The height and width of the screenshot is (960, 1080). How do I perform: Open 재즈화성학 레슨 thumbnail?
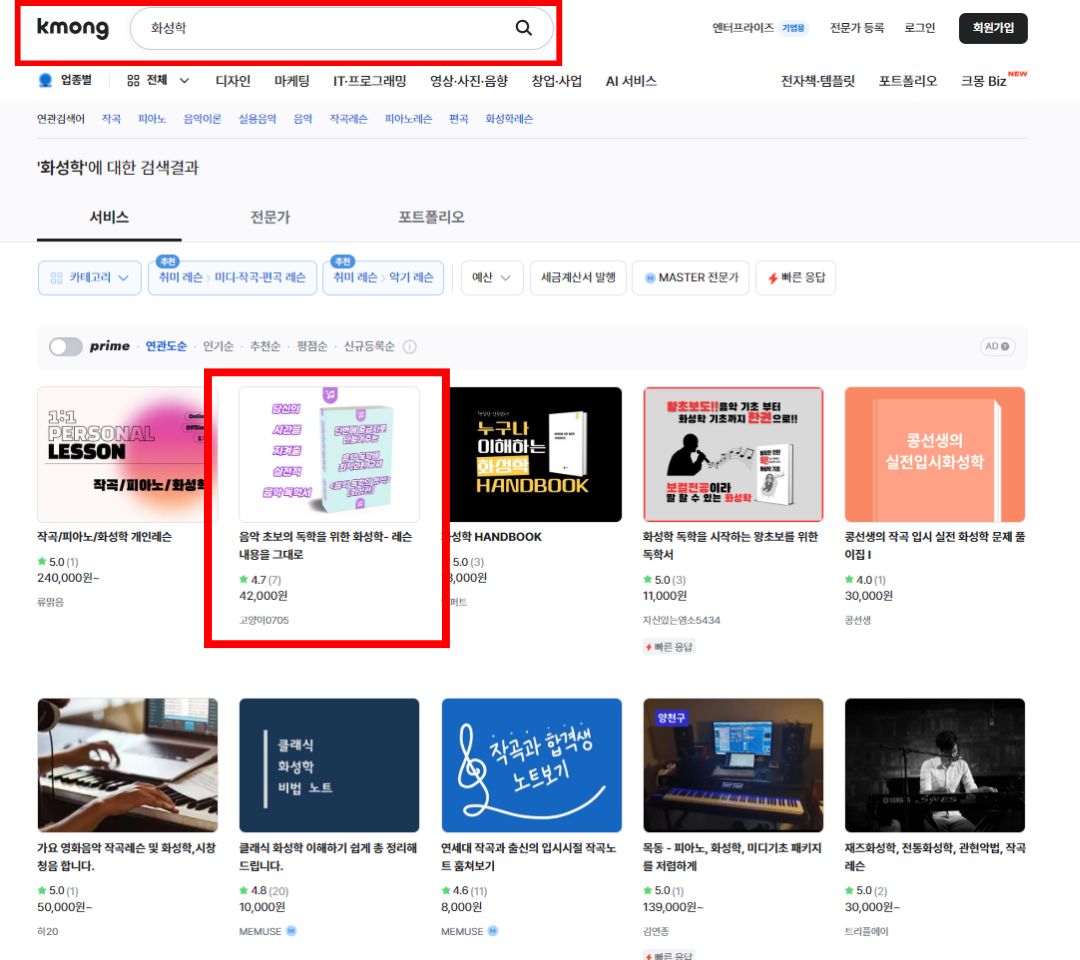pos(935,765)
